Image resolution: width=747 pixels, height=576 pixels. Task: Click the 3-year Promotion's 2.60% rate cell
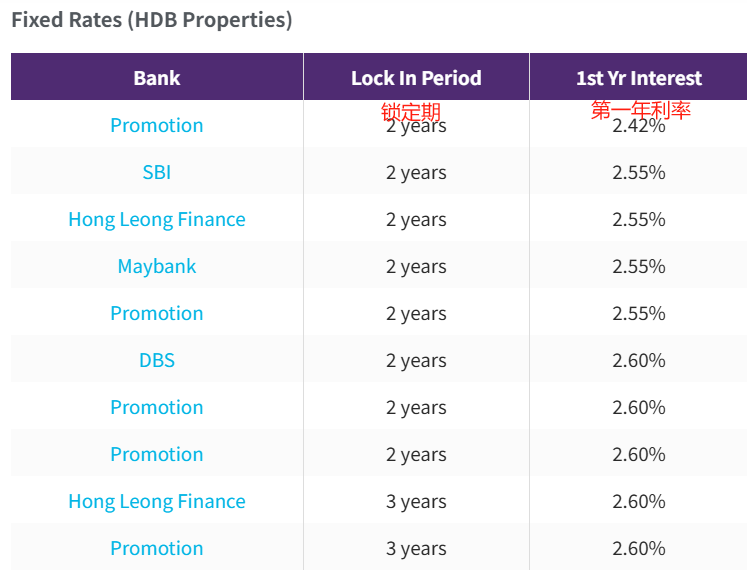(638, 548)
